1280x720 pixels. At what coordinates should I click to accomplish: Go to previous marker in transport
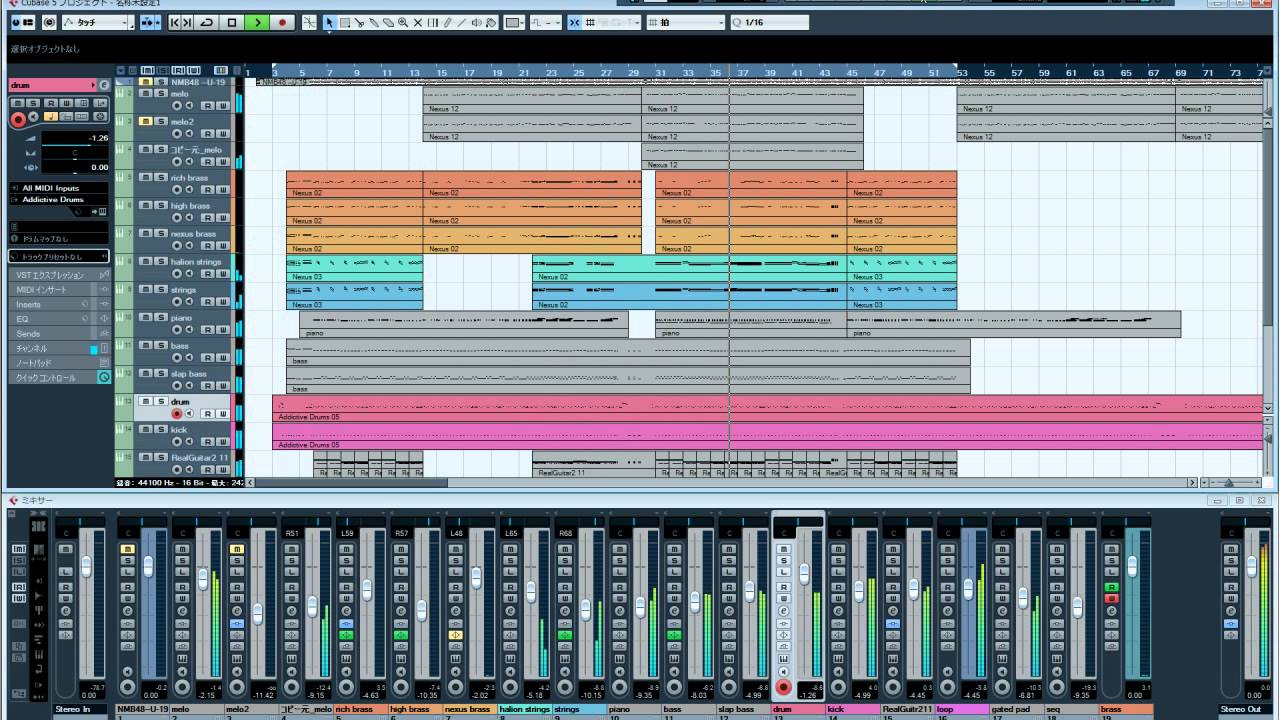click(175, 22)
